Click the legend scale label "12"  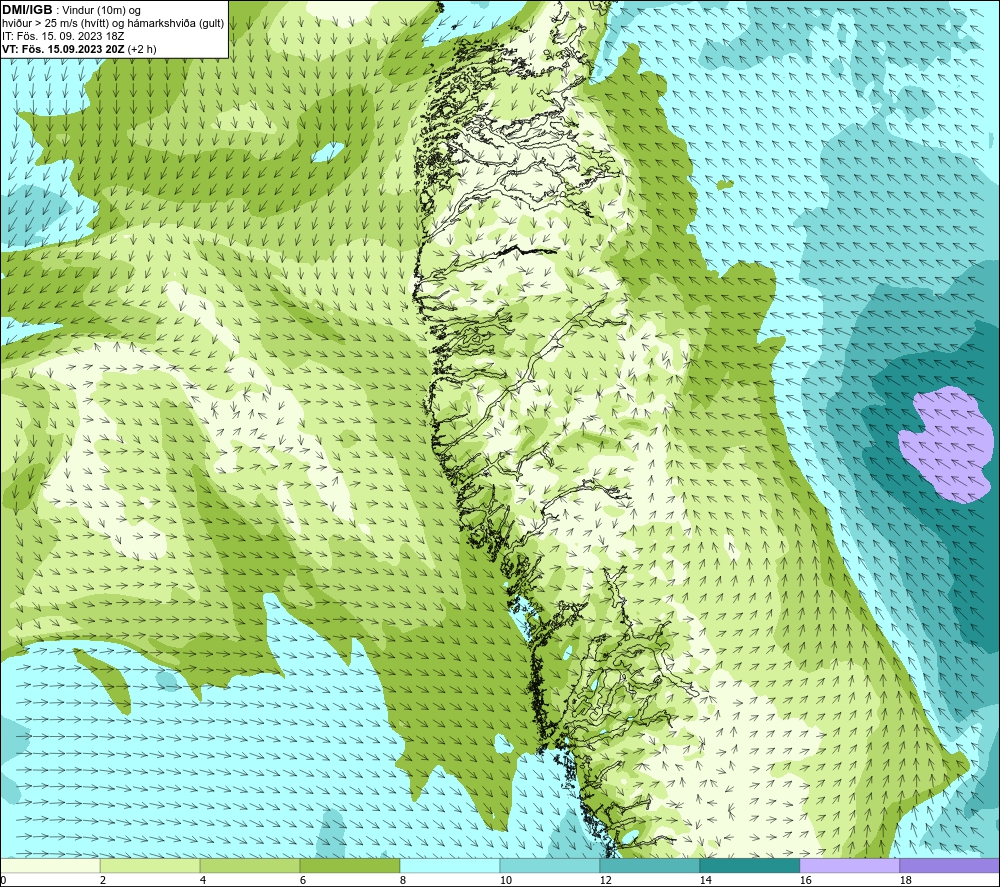point(606,880)
